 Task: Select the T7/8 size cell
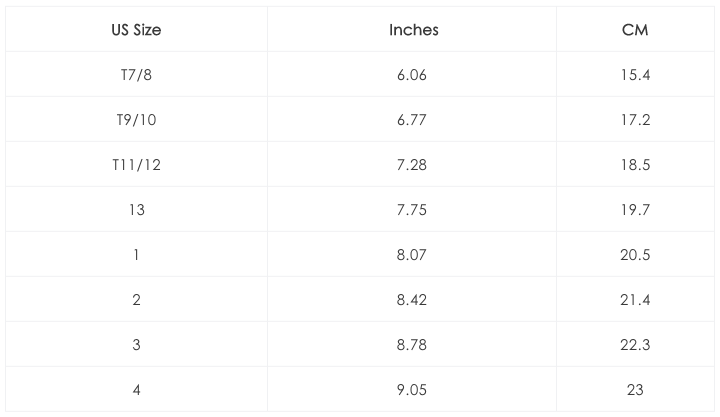click(x=136, y=75)
